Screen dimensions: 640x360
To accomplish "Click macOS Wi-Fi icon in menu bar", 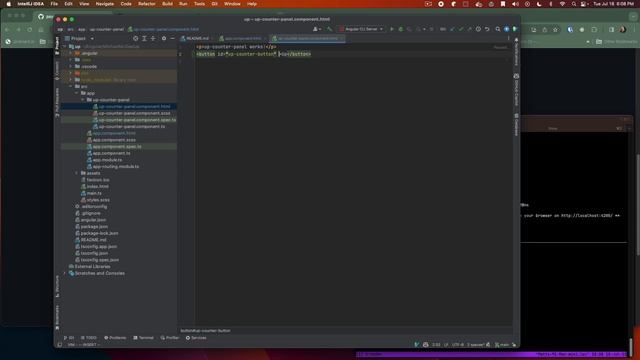I will tap(562, 4).
